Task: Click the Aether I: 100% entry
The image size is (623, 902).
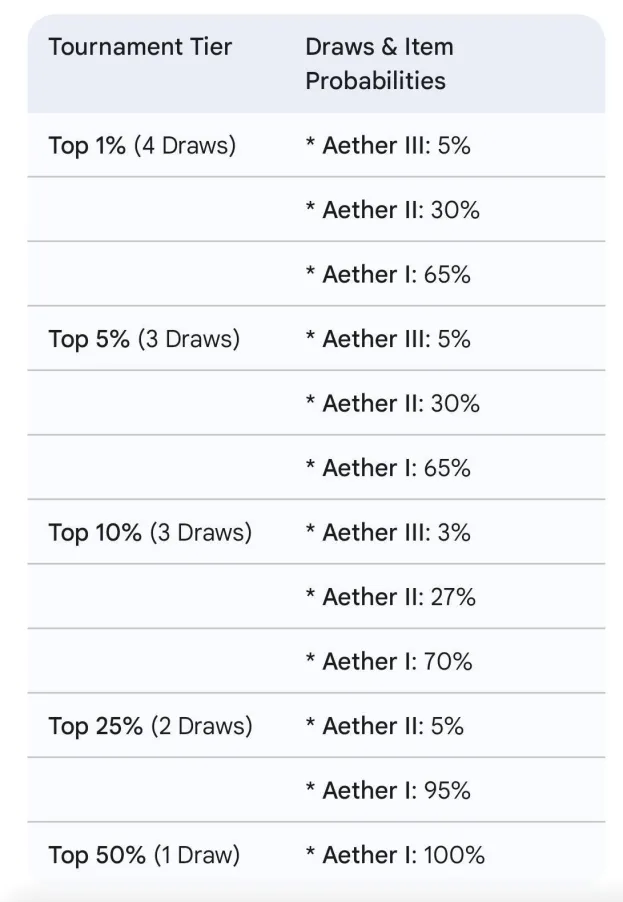Action: coord(395,855)
